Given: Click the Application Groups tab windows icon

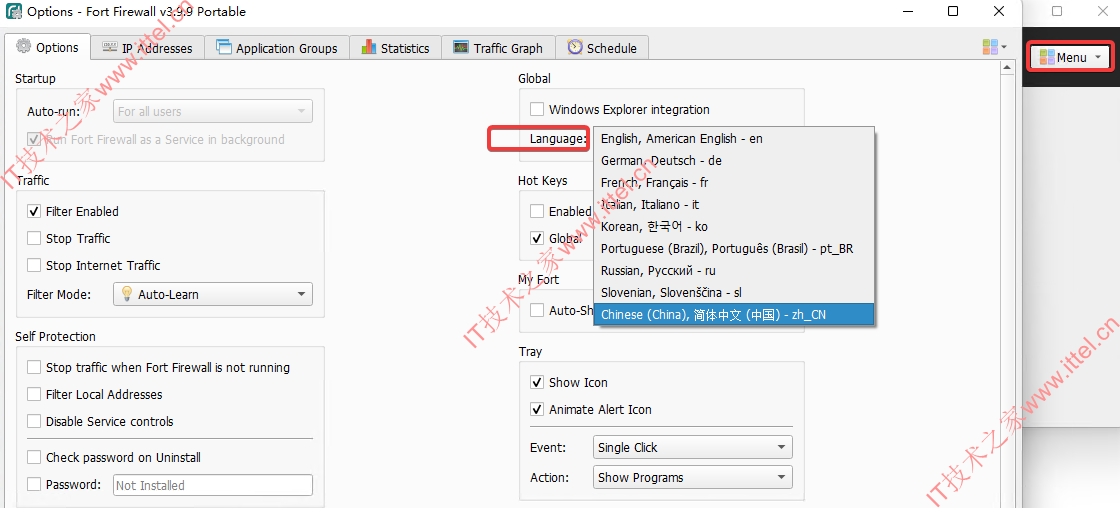Looking at the screenshot, I should click(x=224, y=47).
